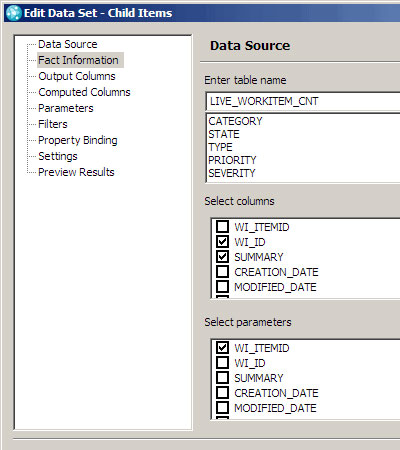Click the globe icon in the title bar
This screenshot has height=450, width=400.
pos(14,13)
